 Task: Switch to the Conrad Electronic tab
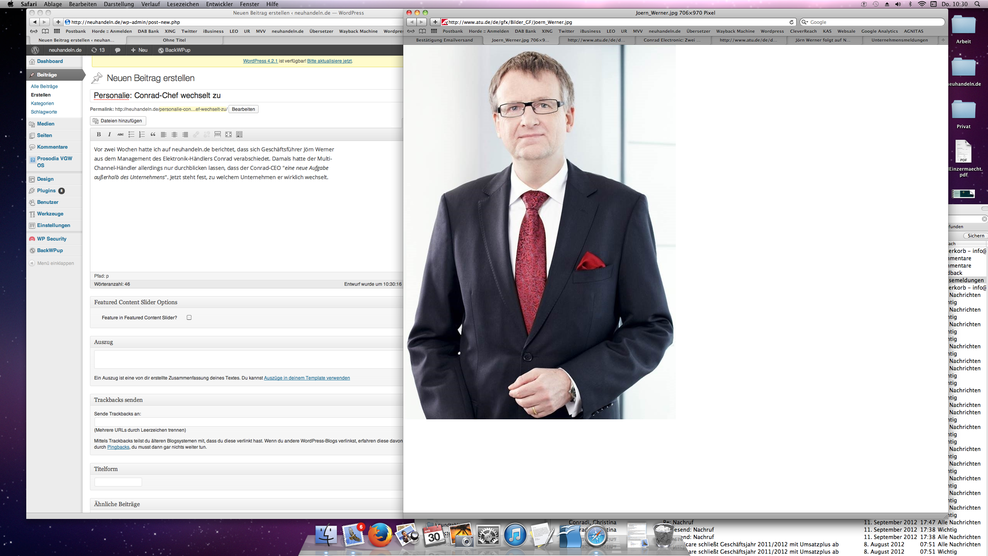click(x=672, y=40)
